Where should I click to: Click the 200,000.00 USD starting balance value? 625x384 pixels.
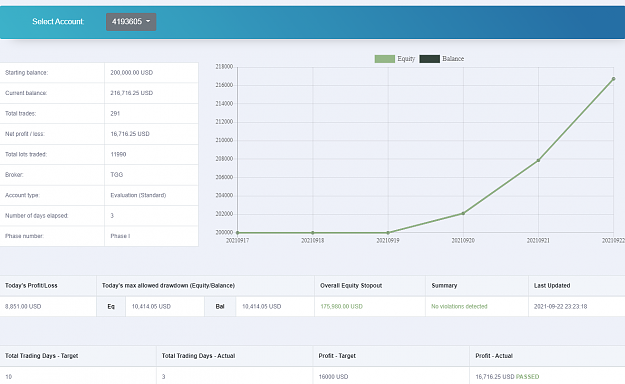(132, 73)
